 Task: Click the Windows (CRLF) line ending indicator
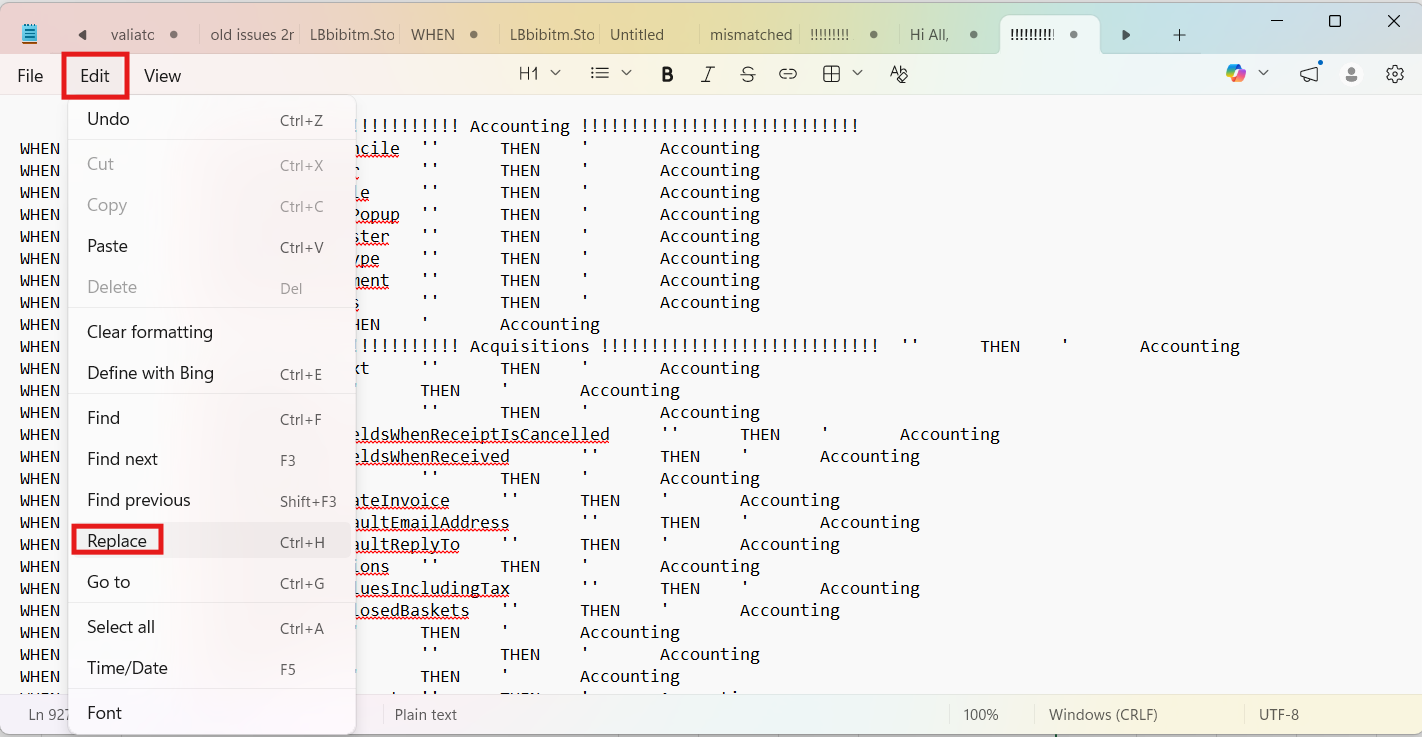[x=1103, y=715]
